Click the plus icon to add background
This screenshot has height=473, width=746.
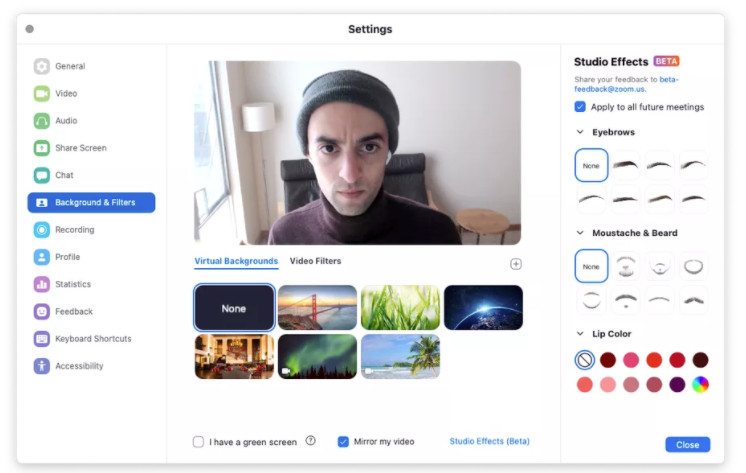pyautogui.click(x=516, y=264)
